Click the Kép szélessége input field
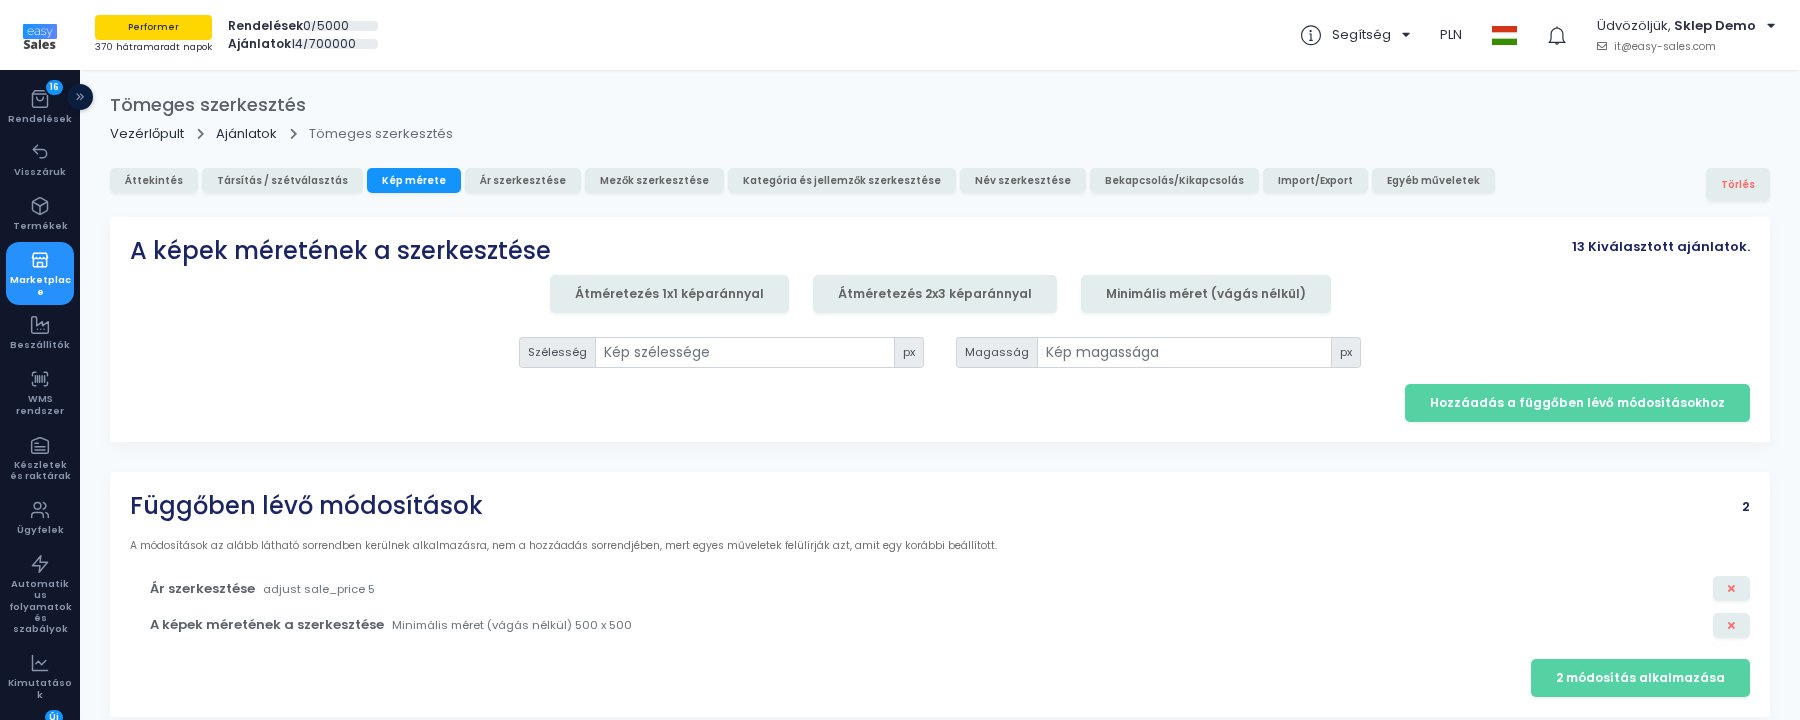Image resolution: width=1800 pixels, height=720 pixels. coord(745,352)
